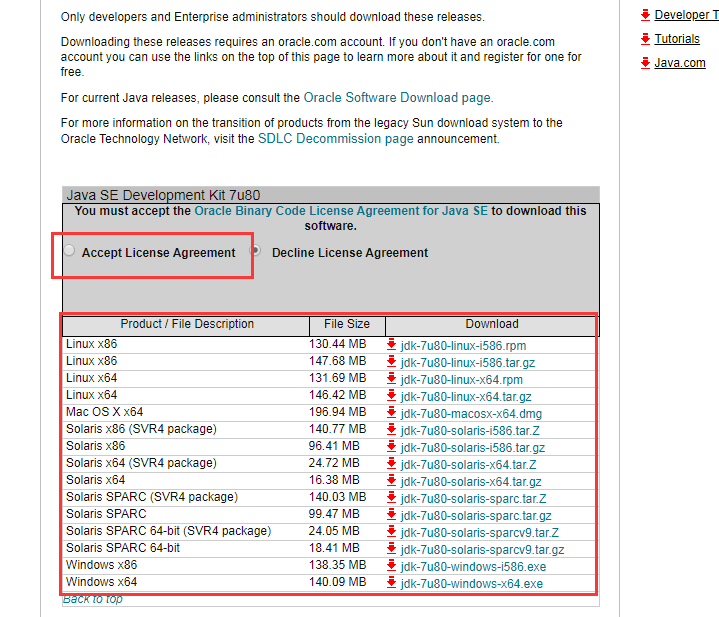
Task: Click download arrow icon for linux-i586.tar.gz
Action: pyautogui.click(x=391, y=361)
